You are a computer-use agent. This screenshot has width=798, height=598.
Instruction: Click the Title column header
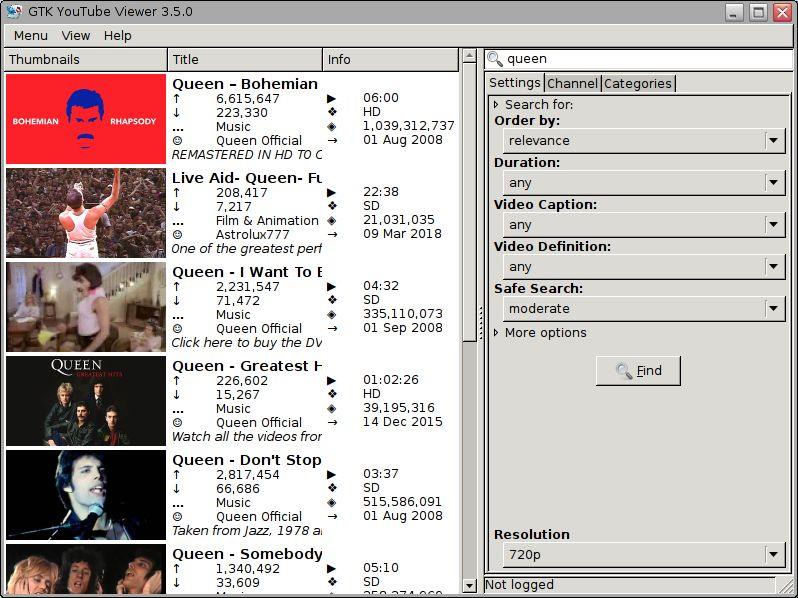pyautogui.click(x=245, y=60)
